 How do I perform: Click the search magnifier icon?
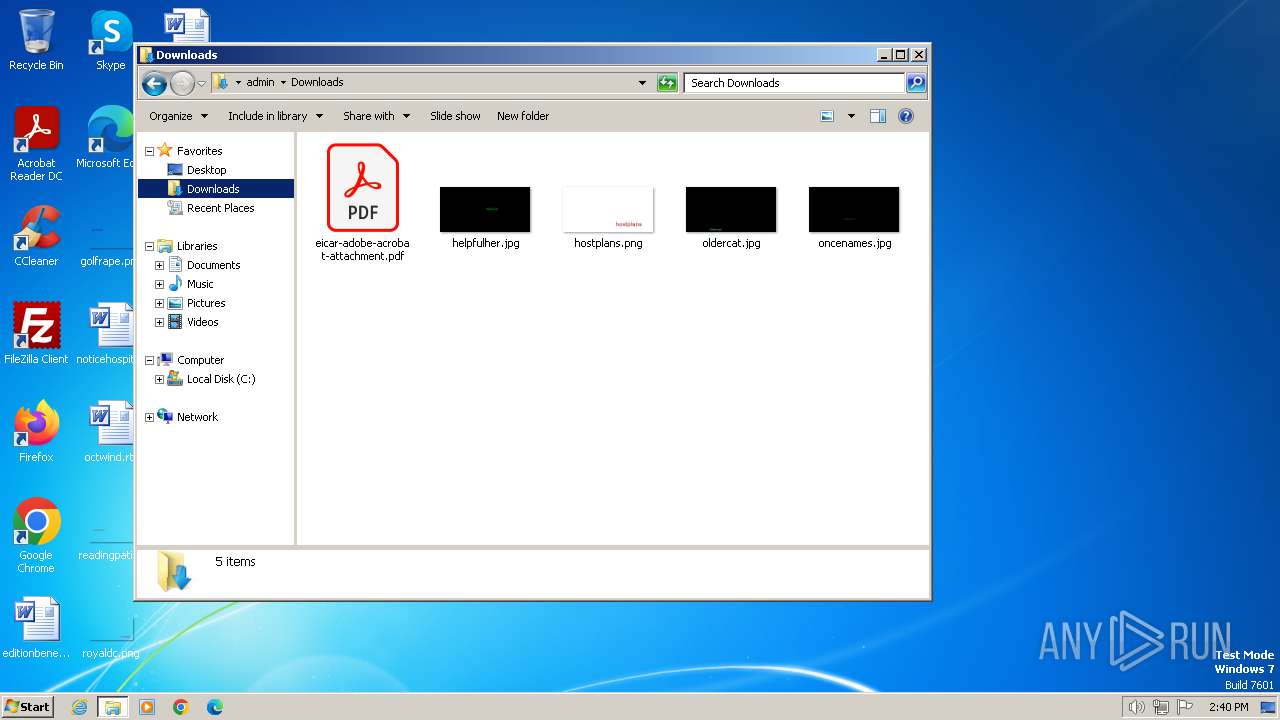(916, 83)
